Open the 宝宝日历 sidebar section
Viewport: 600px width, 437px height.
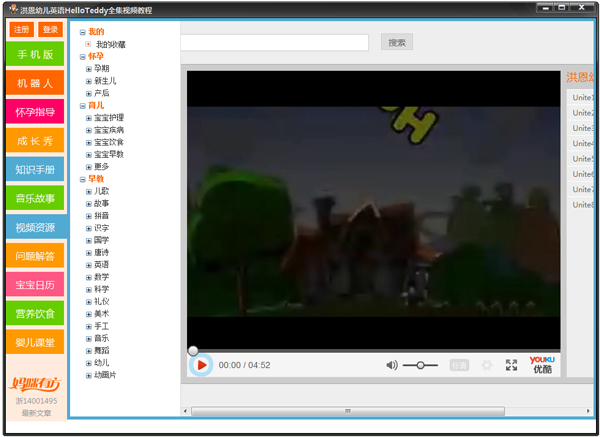coord(35,284)
